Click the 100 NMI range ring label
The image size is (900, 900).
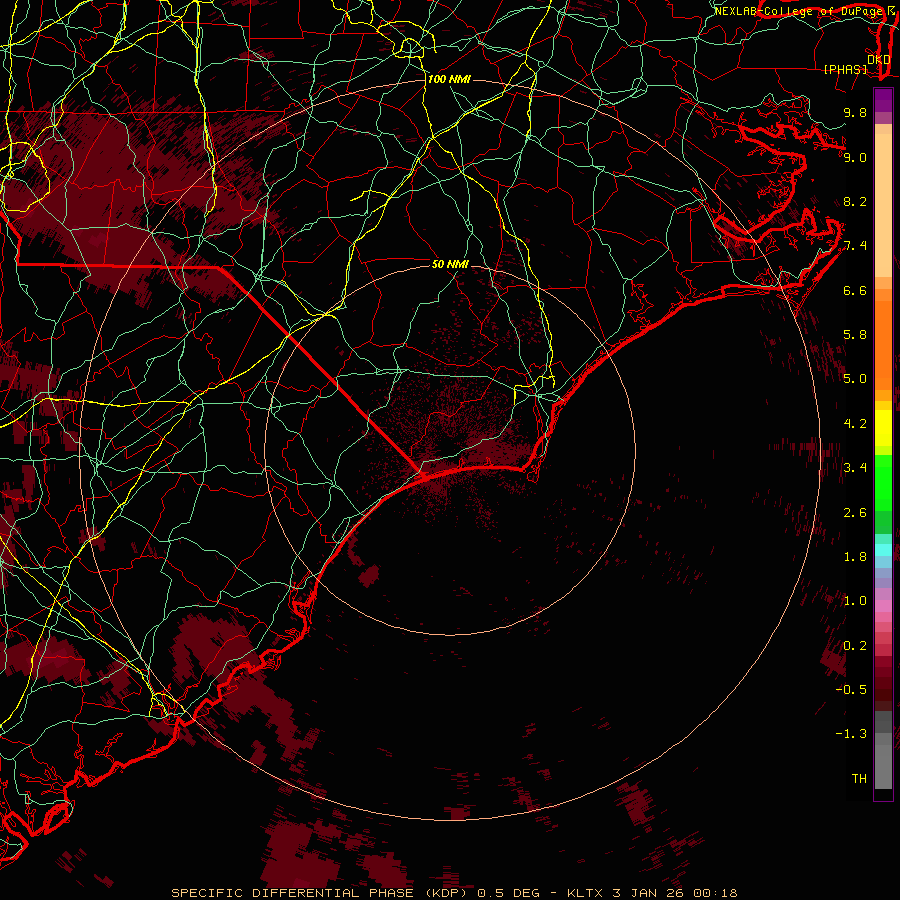coord(449,79)
